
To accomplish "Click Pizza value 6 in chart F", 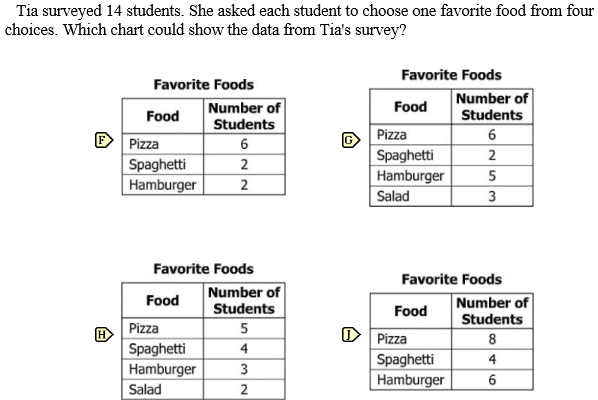I will pyautogui.click(x=244, y=144).
